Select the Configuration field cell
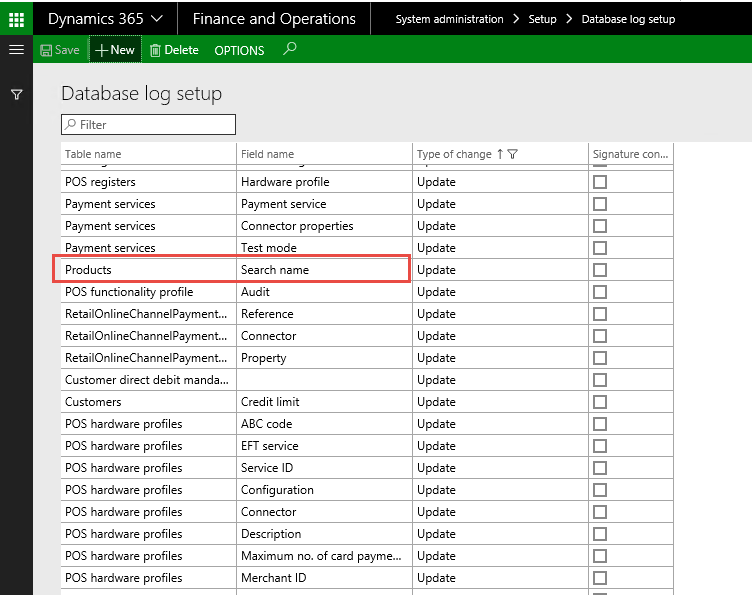 (x=324, y=490)
